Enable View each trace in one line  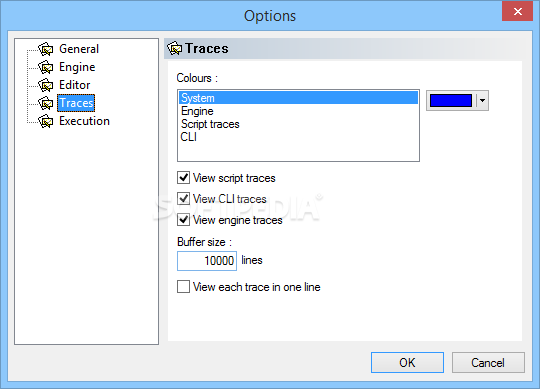[183, 286]
